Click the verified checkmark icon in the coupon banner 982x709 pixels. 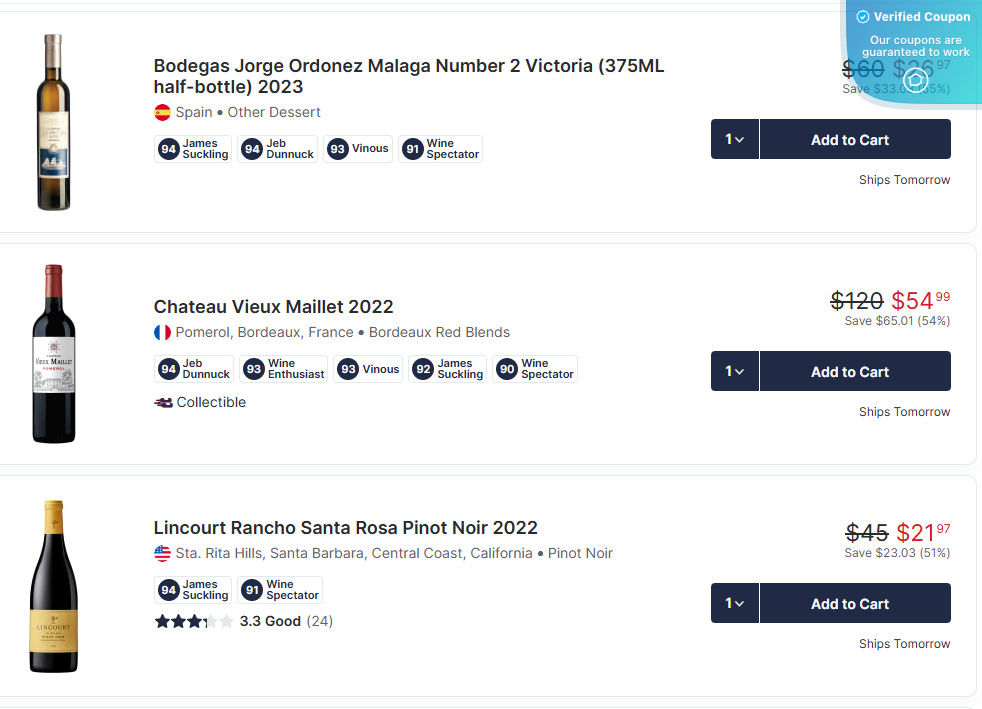(861, 16)
